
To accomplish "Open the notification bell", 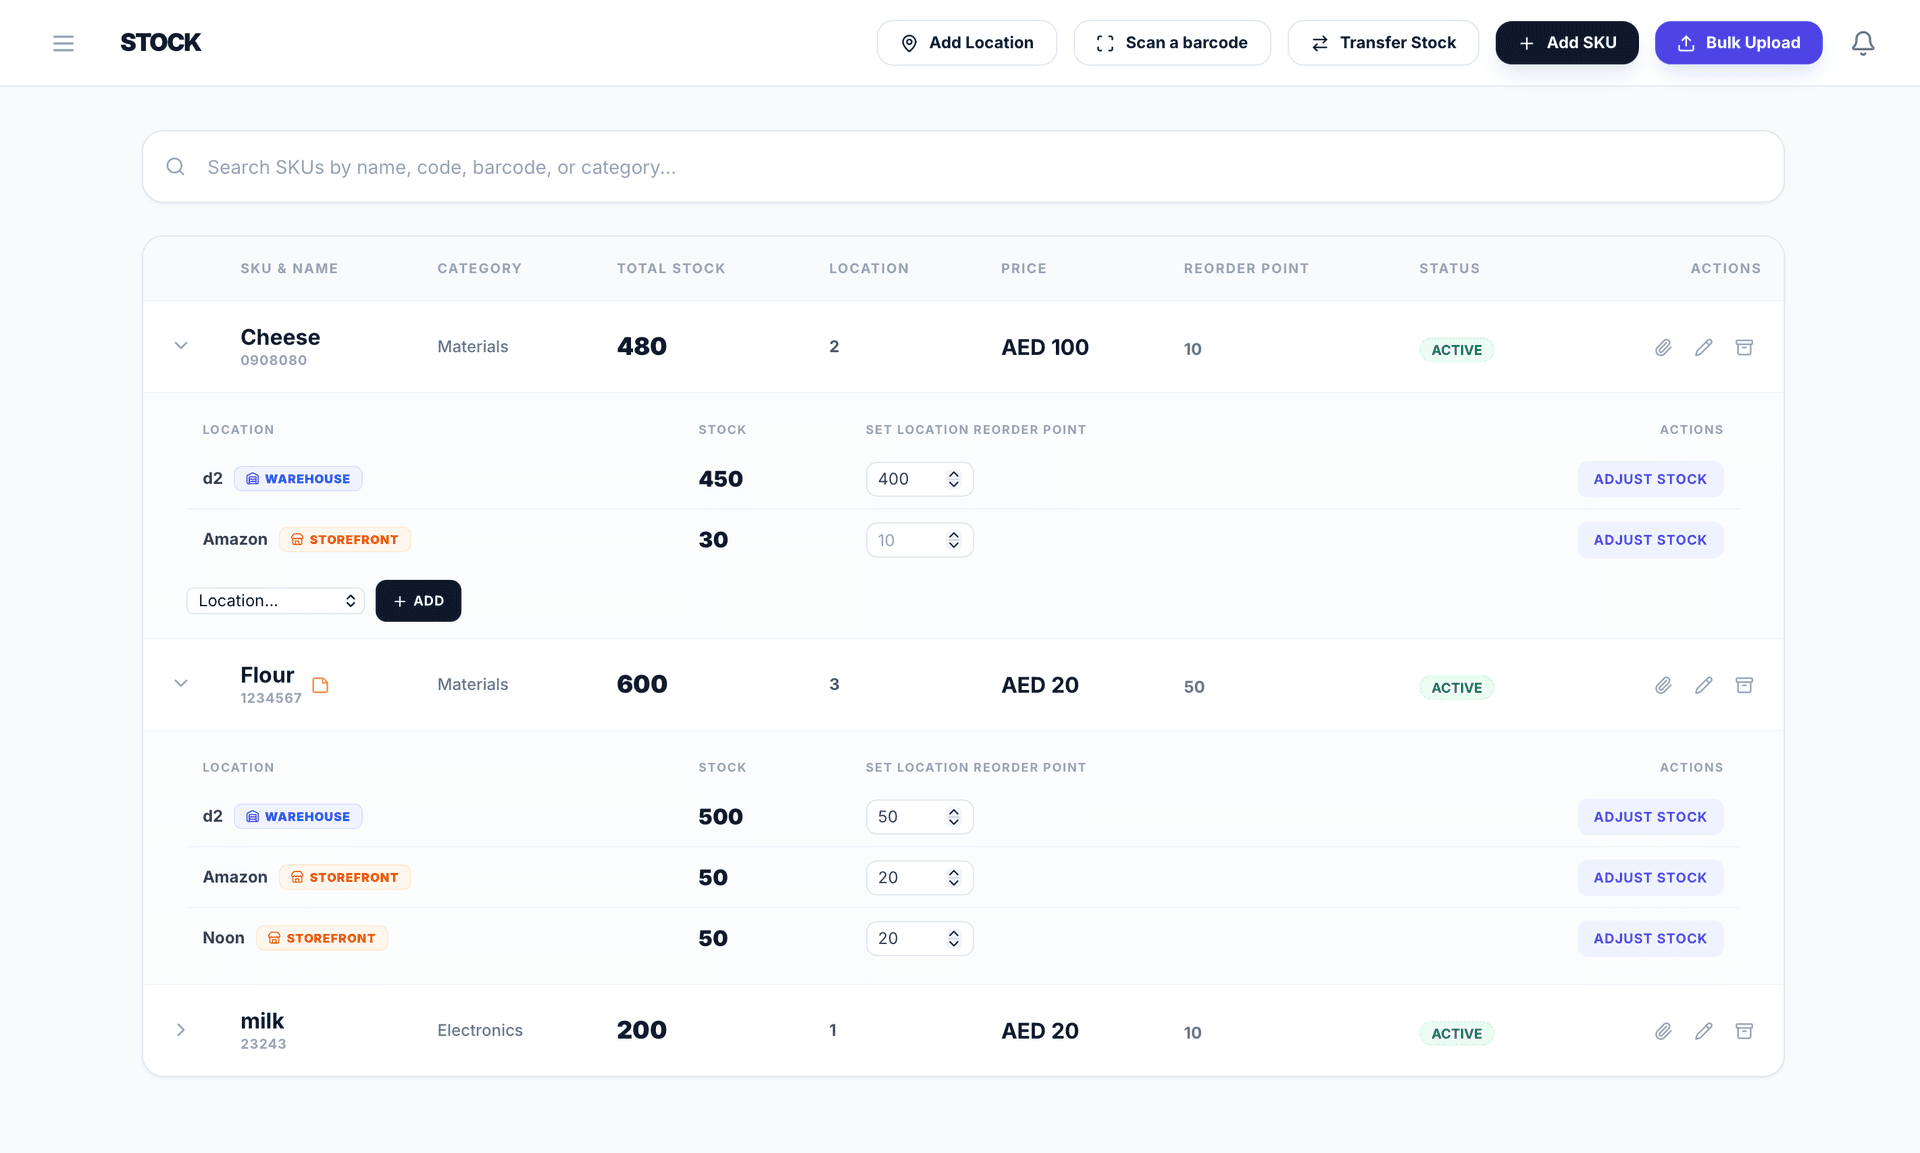I will pos(1862,42).
